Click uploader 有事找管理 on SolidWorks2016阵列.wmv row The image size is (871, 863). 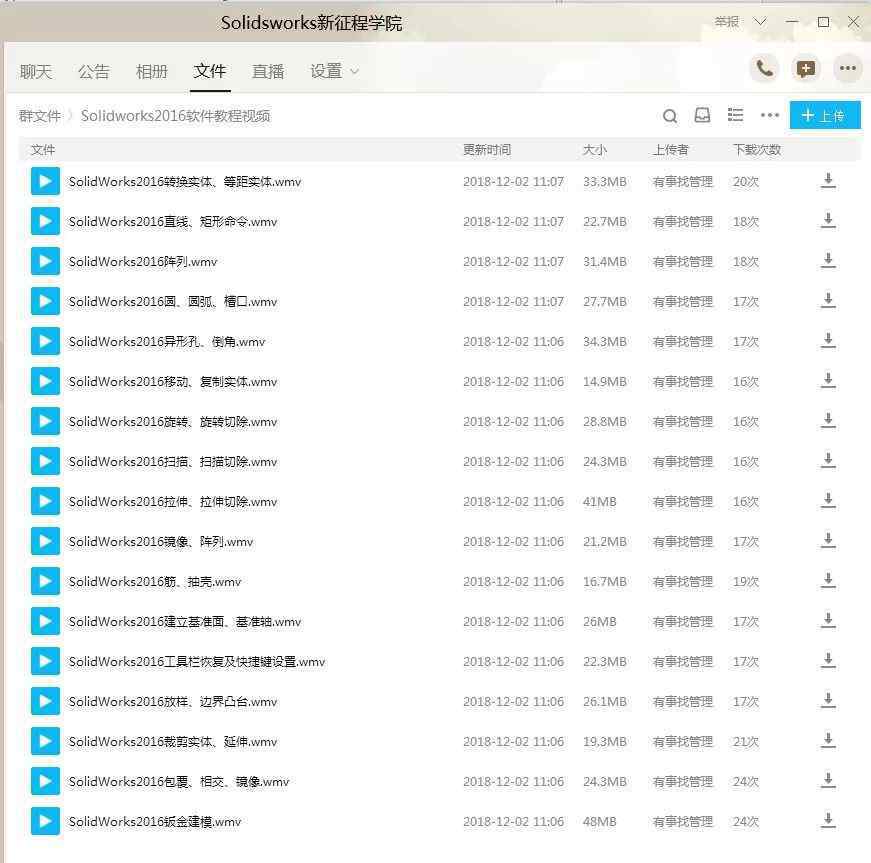tap(683, 262)
